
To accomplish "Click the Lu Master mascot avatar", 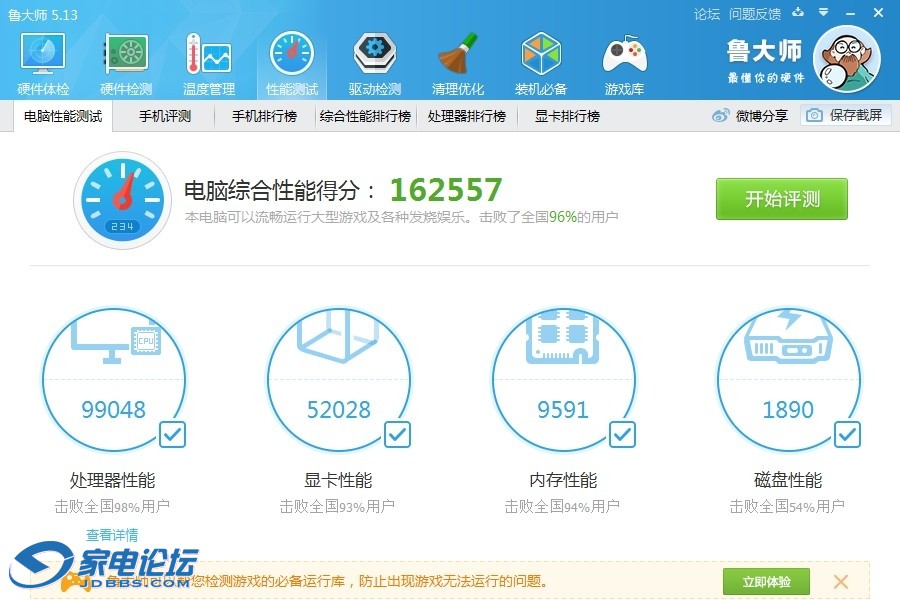I will pyautogui.click(x=846, y=58).
